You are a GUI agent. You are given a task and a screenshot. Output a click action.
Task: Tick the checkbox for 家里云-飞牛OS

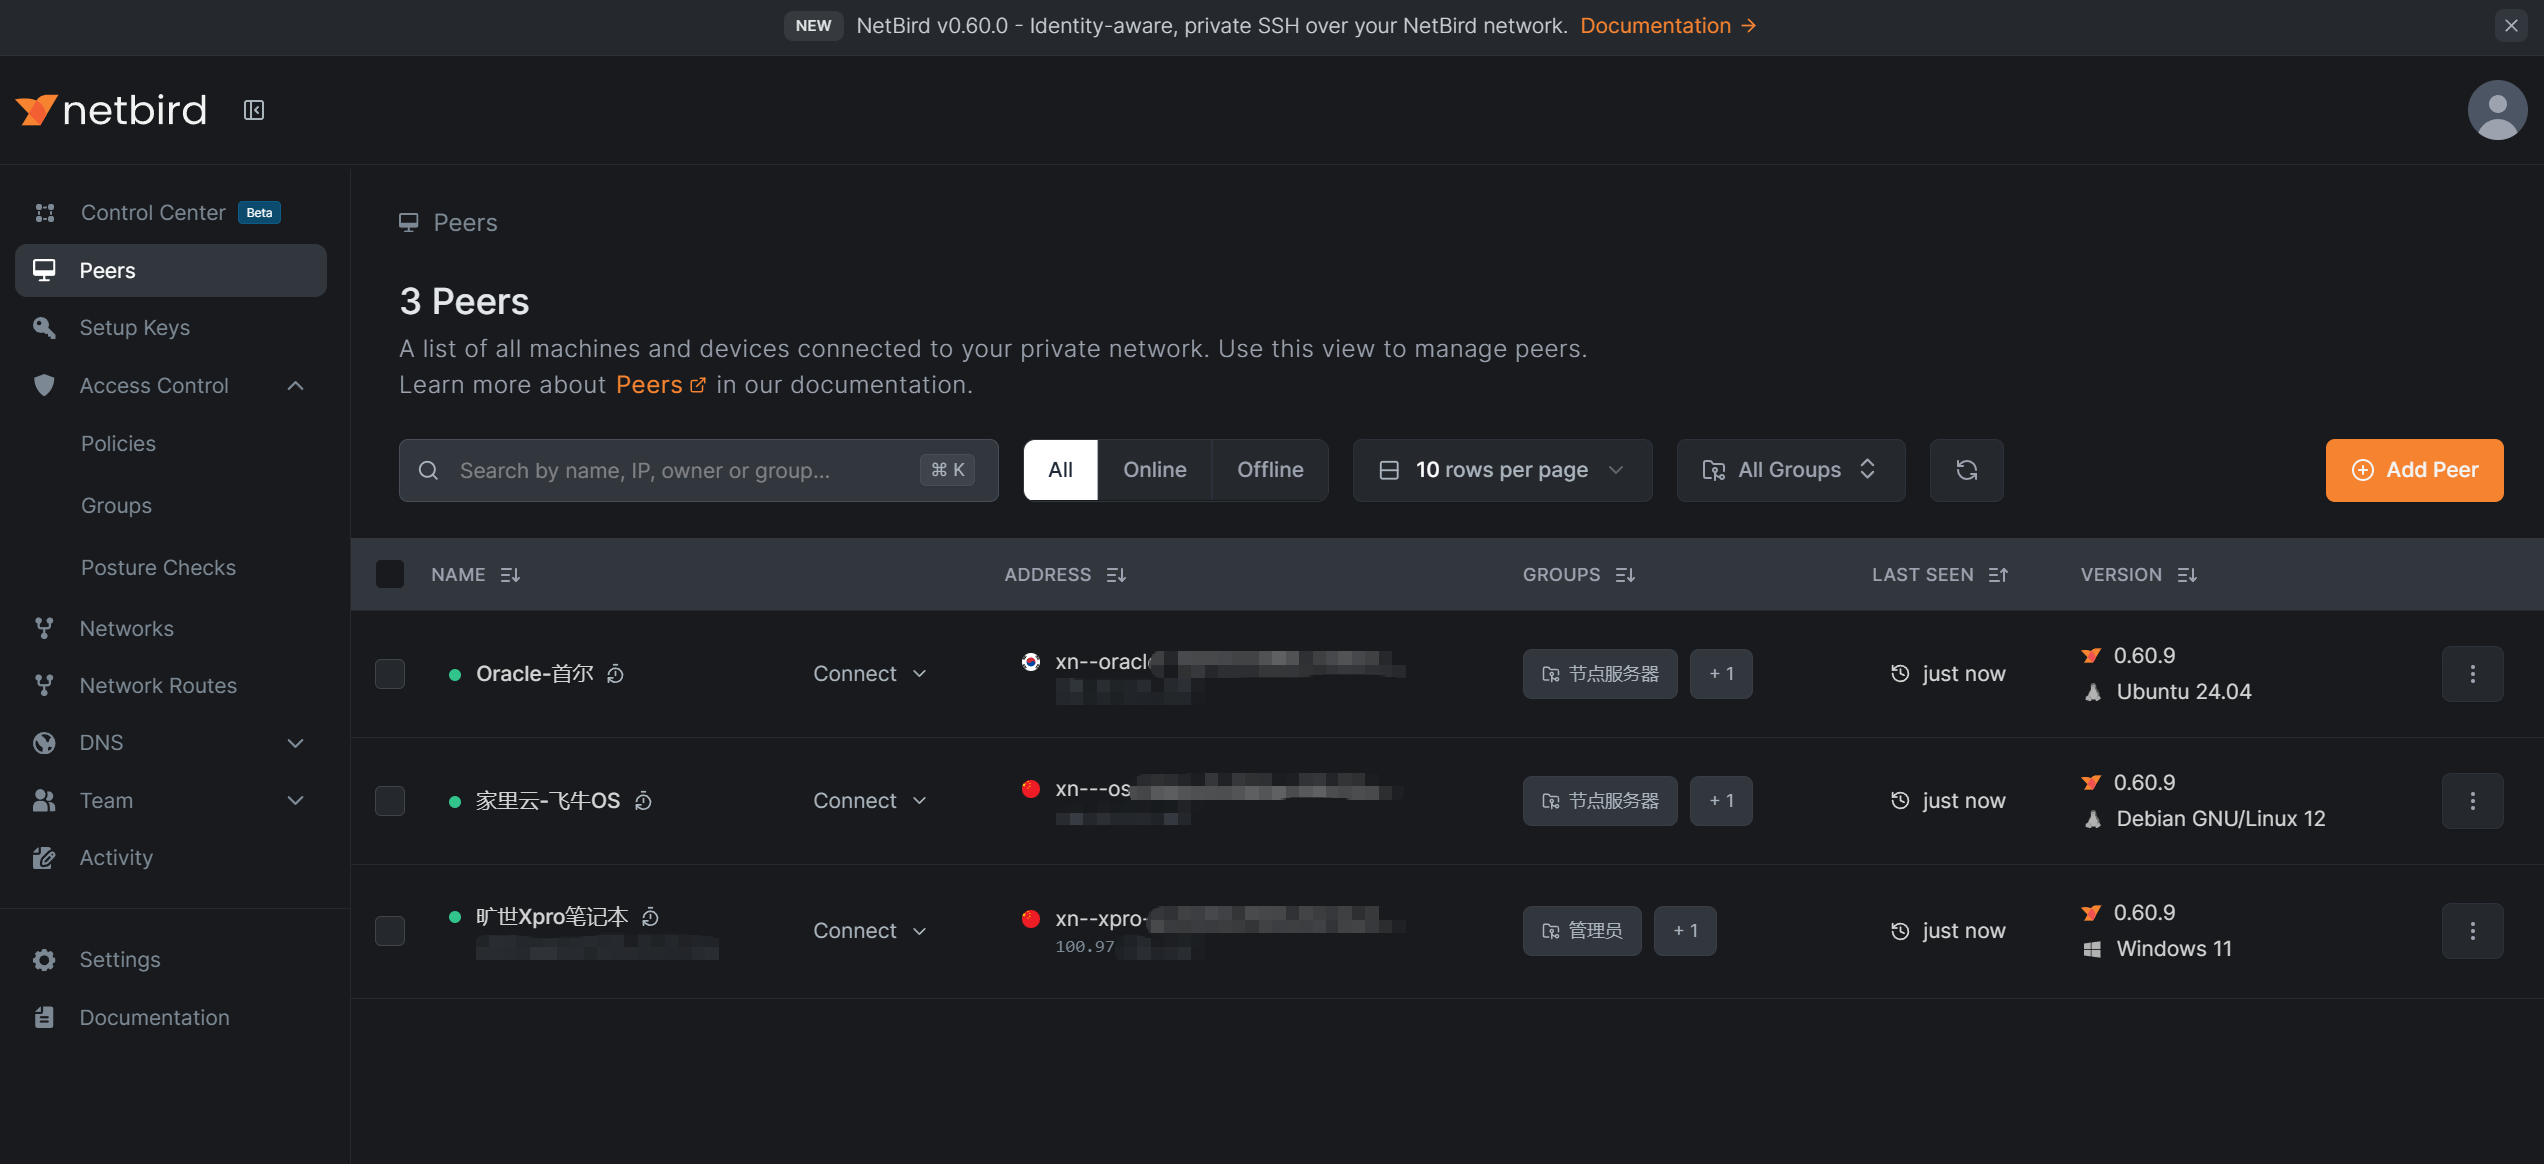coord(390,801)
